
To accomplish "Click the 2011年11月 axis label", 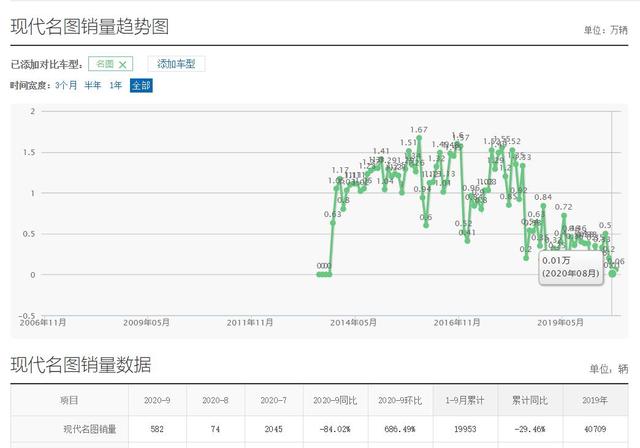I will (250, 323).
